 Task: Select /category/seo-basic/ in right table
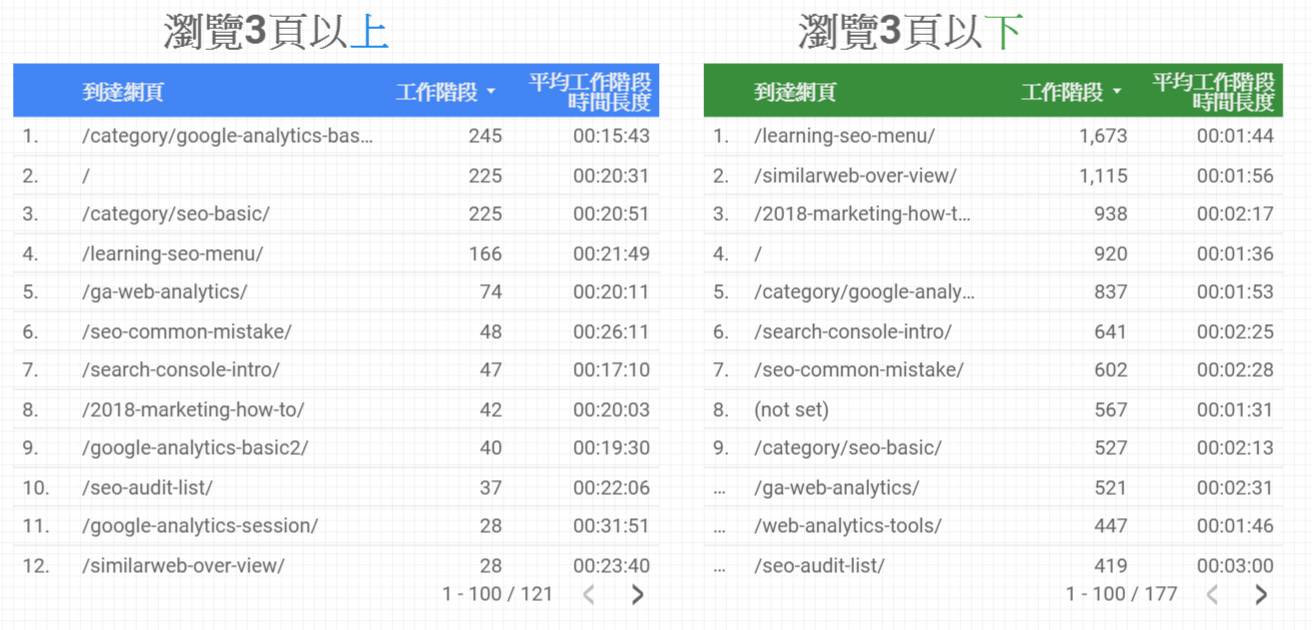[x=848, y=448]
